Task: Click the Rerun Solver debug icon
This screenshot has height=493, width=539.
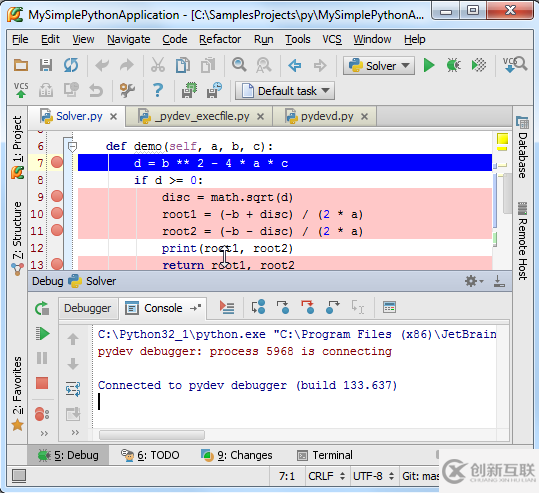Action: (42, 308)
